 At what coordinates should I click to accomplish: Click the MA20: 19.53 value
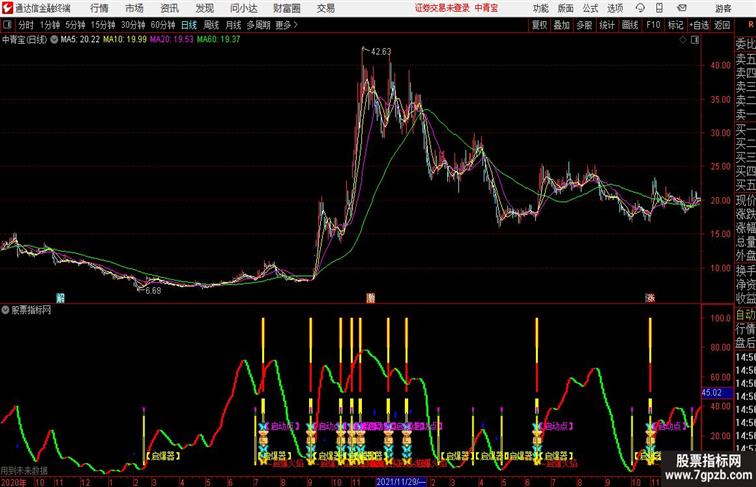click(x=171, y=40)
